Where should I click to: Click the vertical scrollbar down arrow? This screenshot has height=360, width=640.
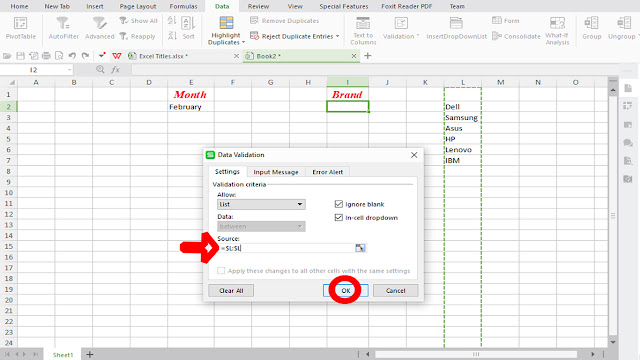click(613, 342)
